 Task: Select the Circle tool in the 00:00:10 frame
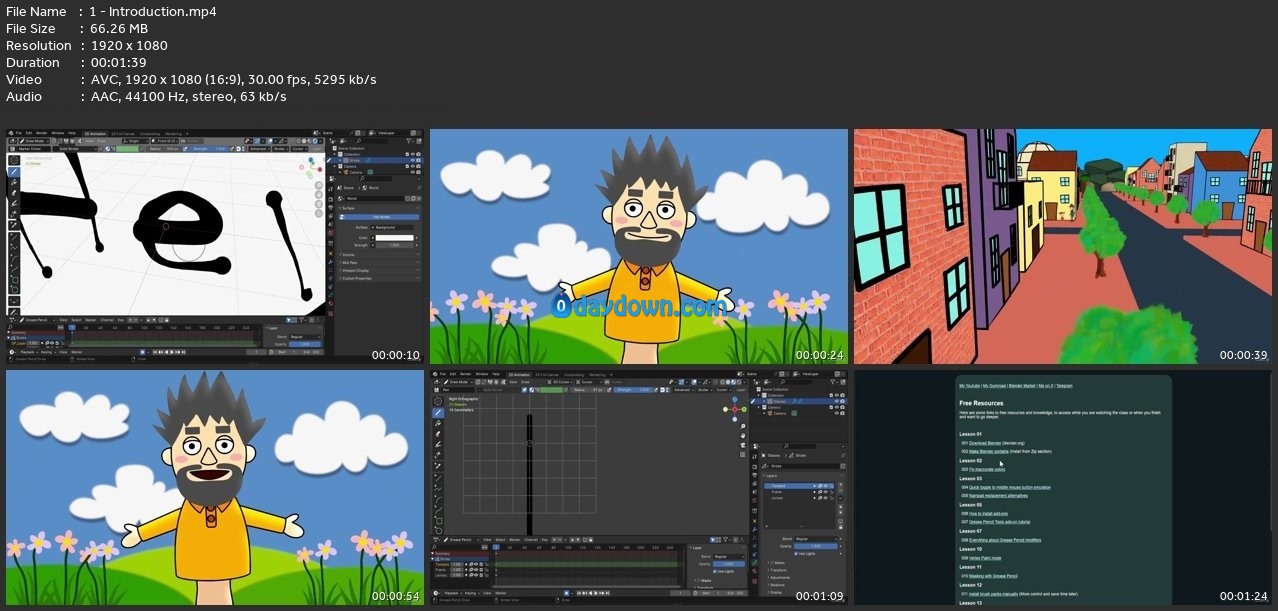click(14, 289)
